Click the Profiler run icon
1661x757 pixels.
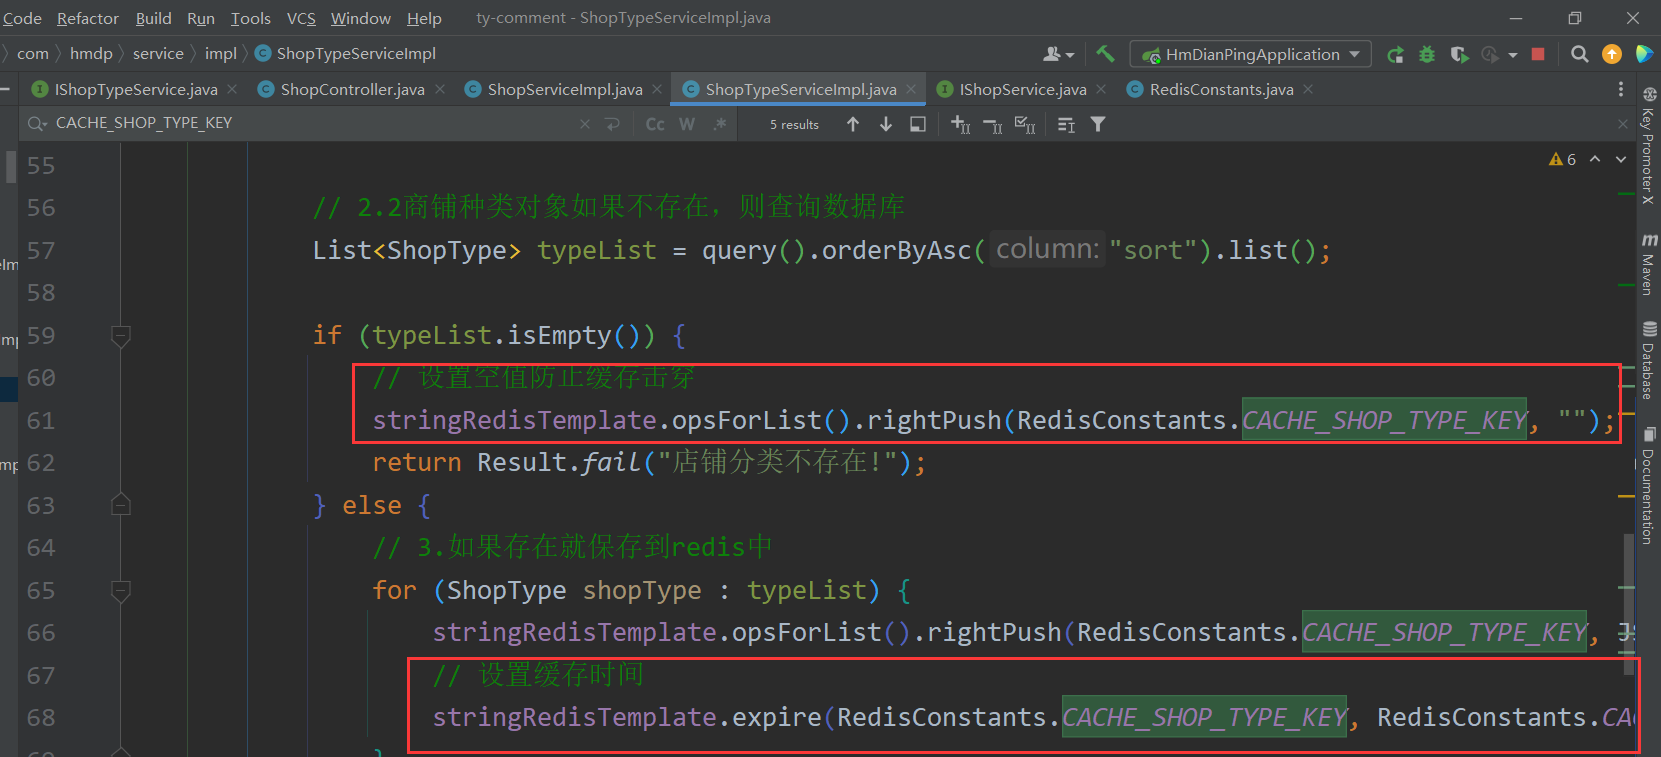point(1490,54)
